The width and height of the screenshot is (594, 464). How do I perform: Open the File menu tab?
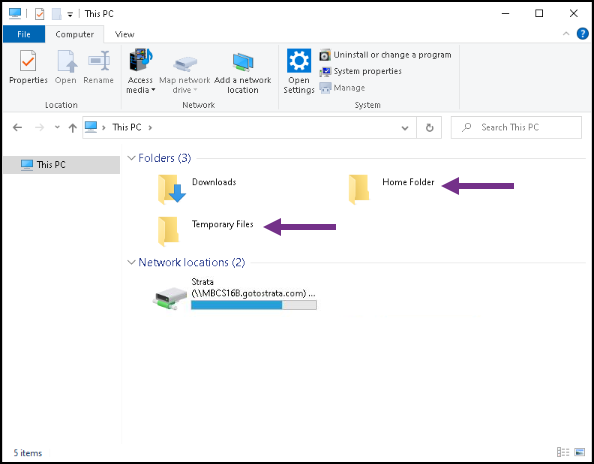(x=24, y=34)
